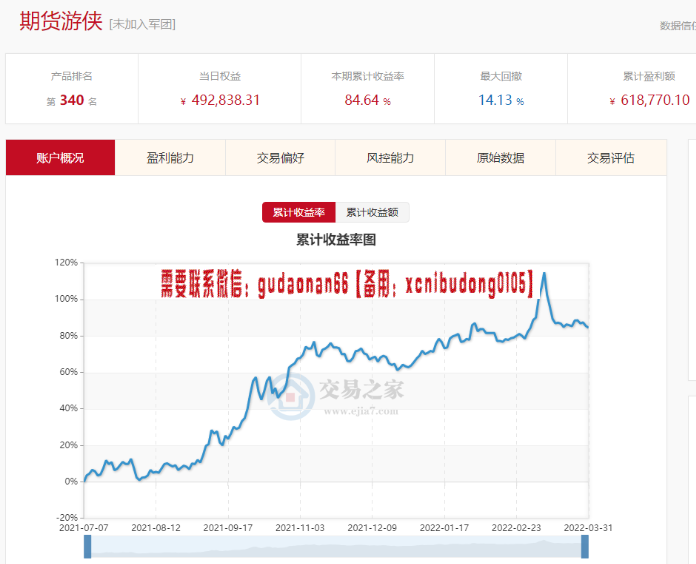This screenshot has height=564, width=696.
Task: Click the 产品排名 340 ranking value
Action: (x=72, y=100)
